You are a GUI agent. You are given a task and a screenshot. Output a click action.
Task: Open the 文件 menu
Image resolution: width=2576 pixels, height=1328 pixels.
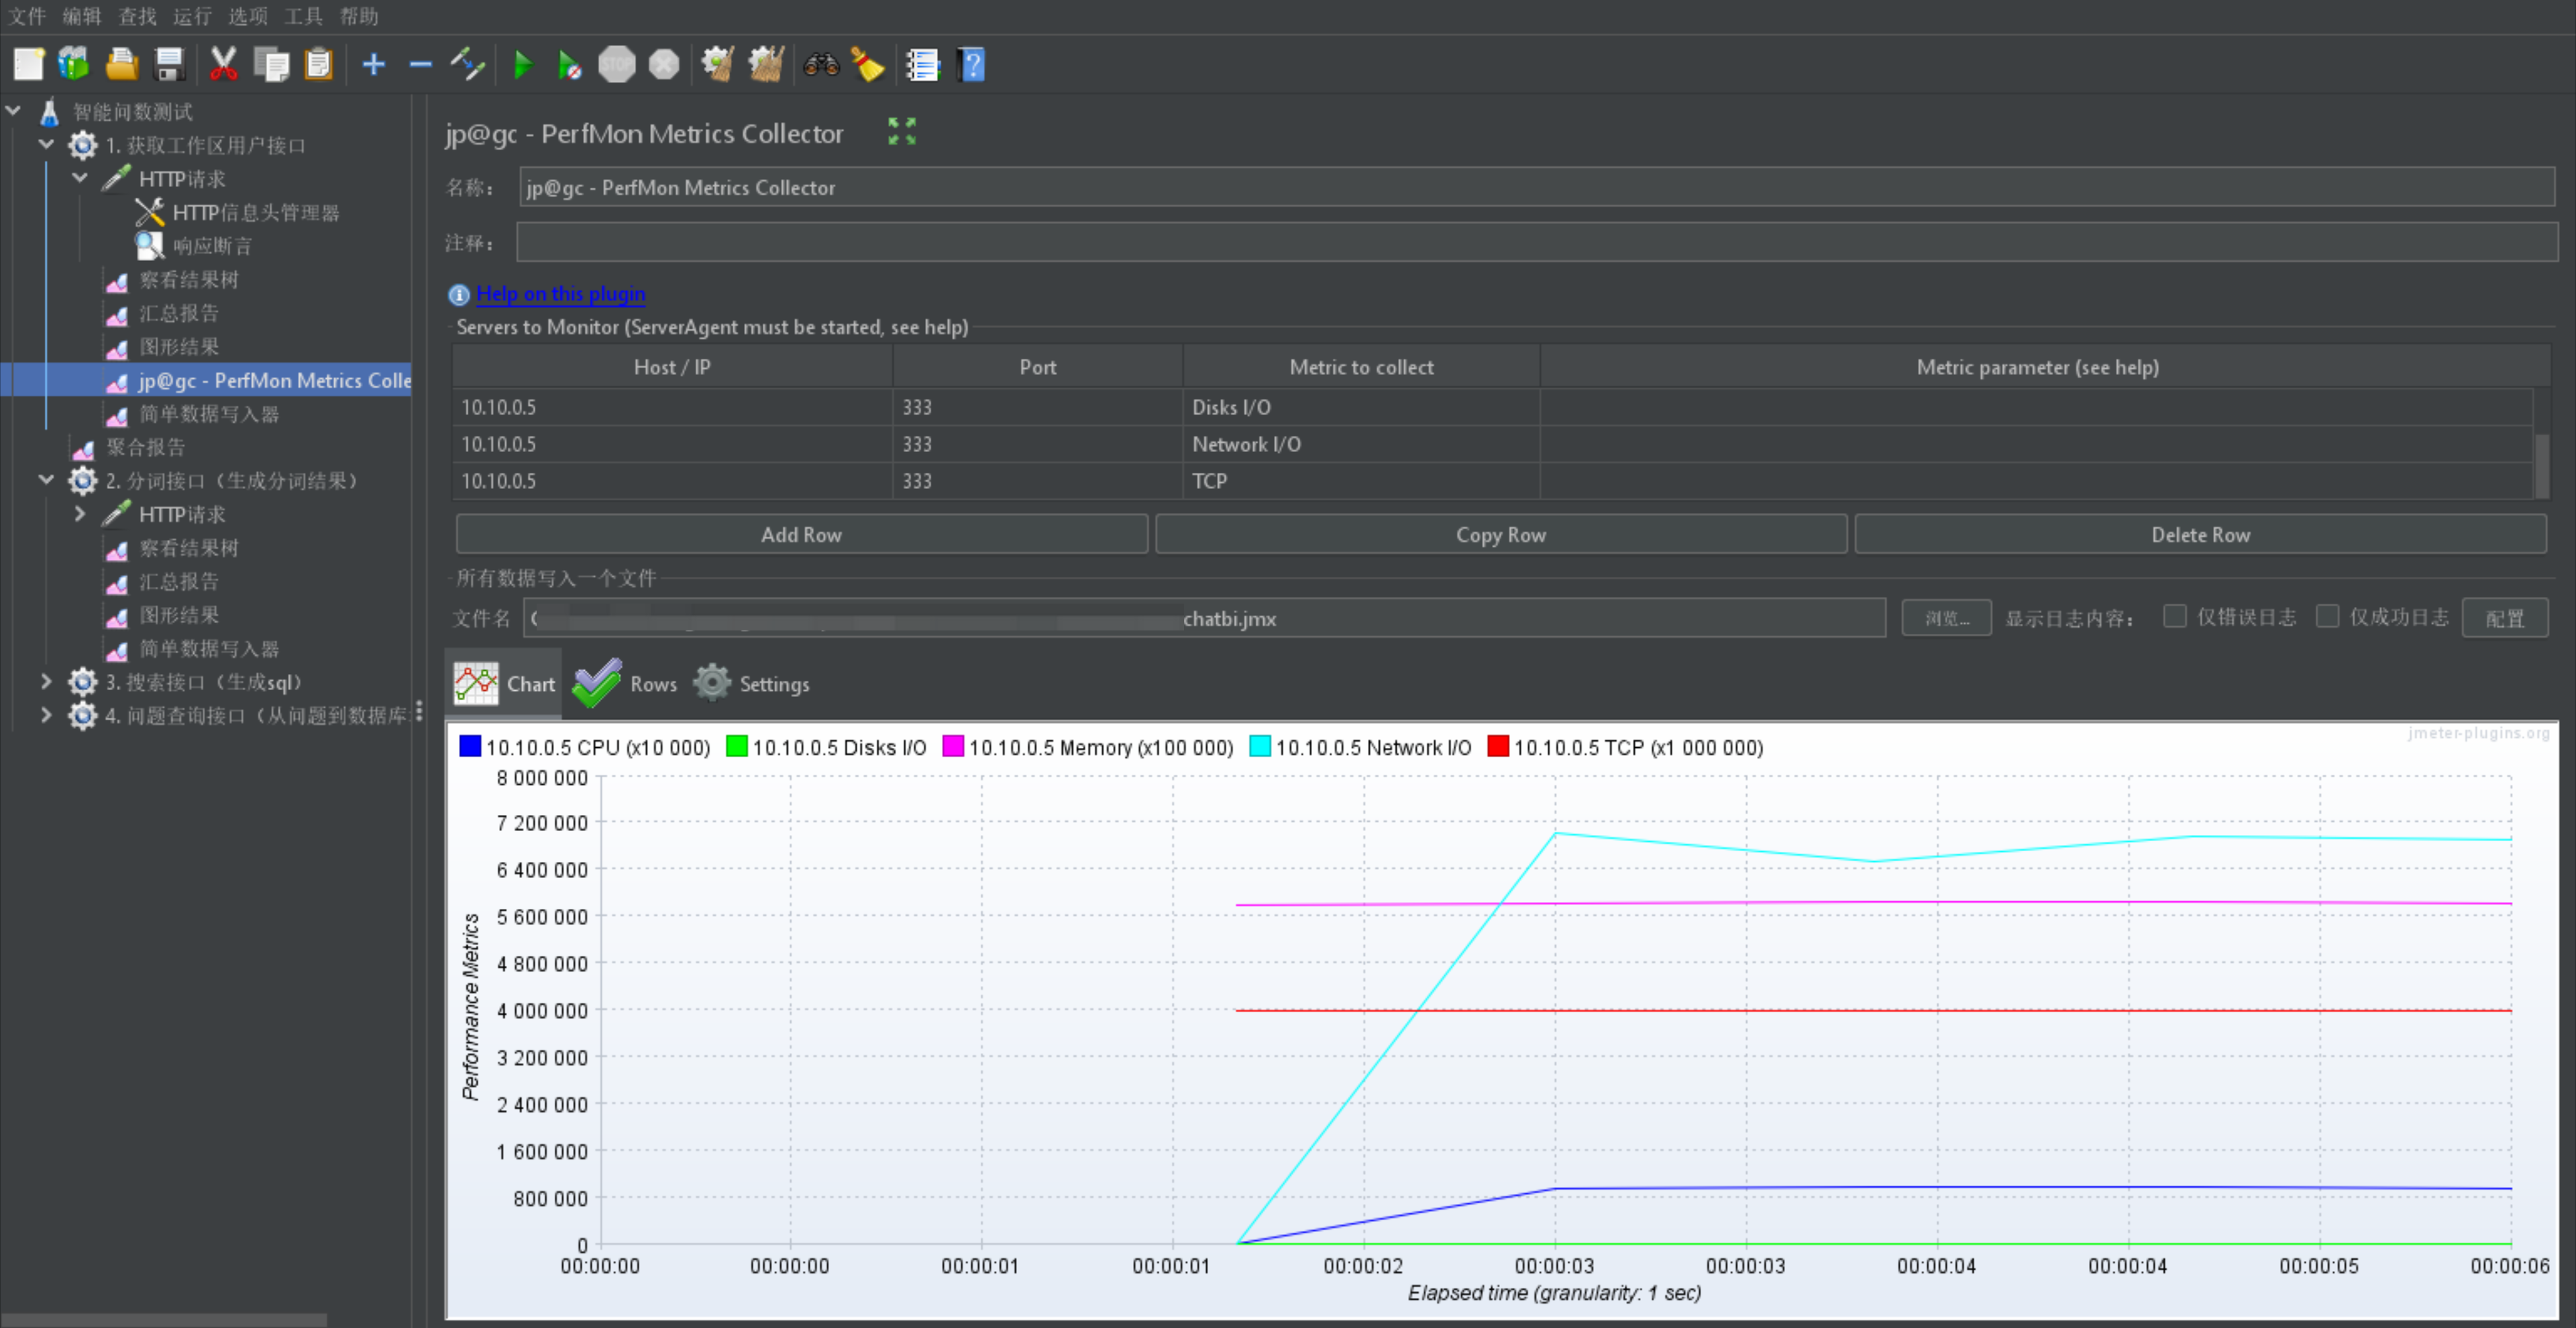coord(27,16)
